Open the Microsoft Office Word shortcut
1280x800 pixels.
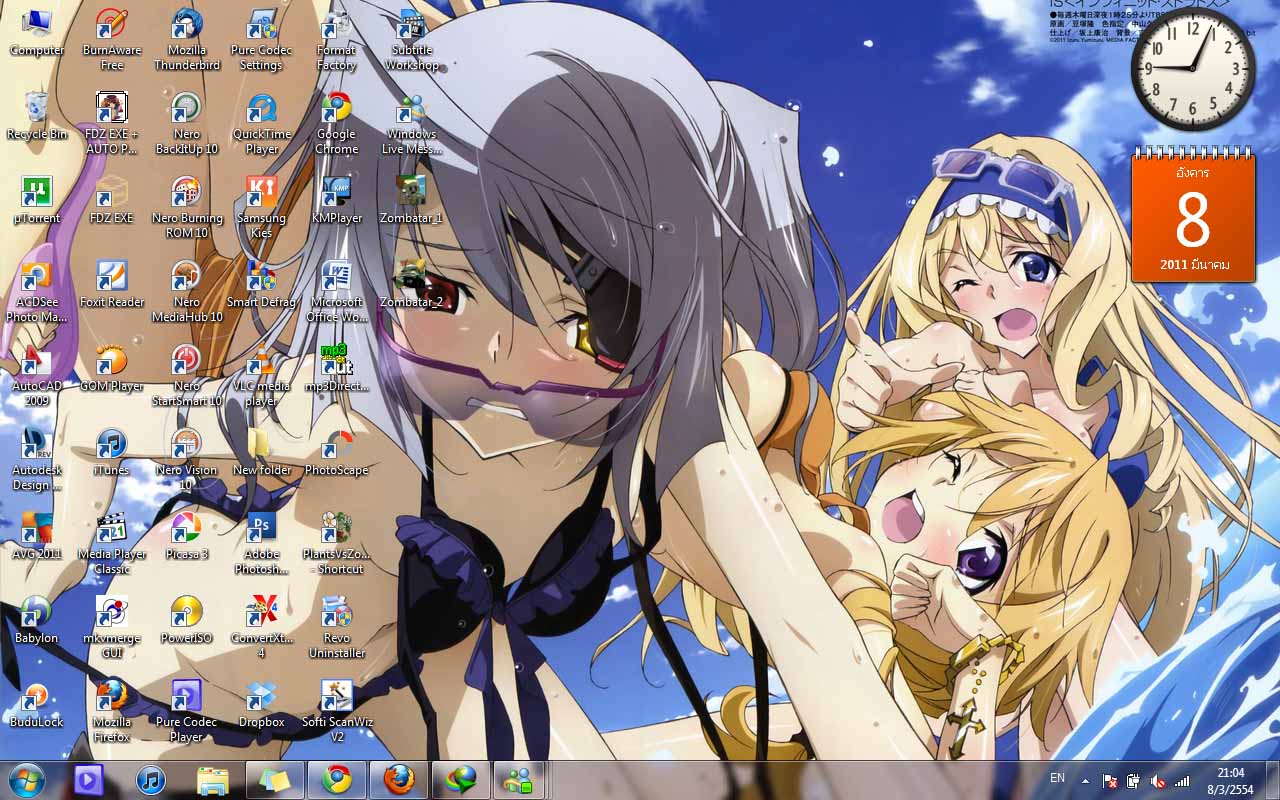click(337, 292)
